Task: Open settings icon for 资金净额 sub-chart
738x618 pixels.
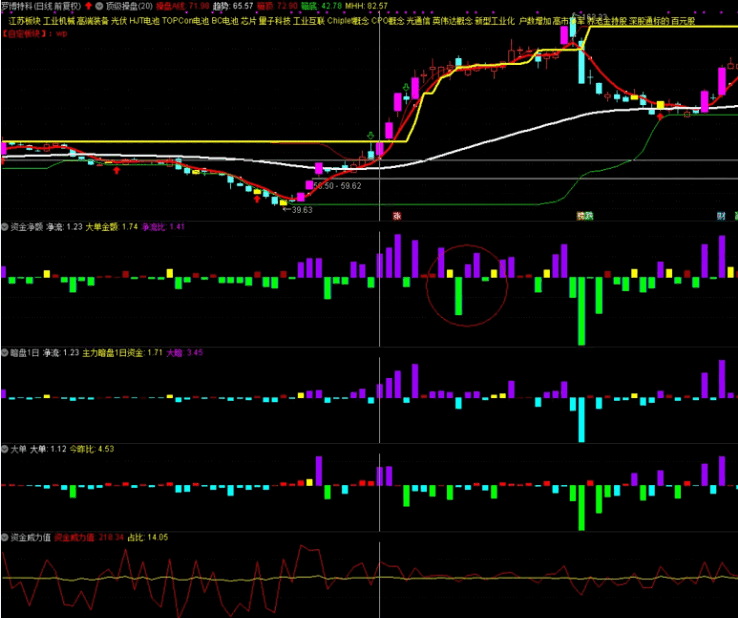Action: coord(5,227)
